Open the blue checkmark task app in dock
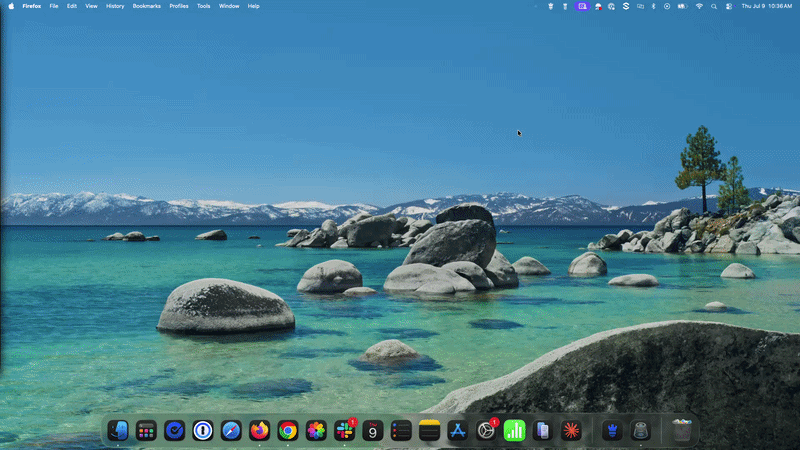800x450 pixels. (x=174, y=431)
